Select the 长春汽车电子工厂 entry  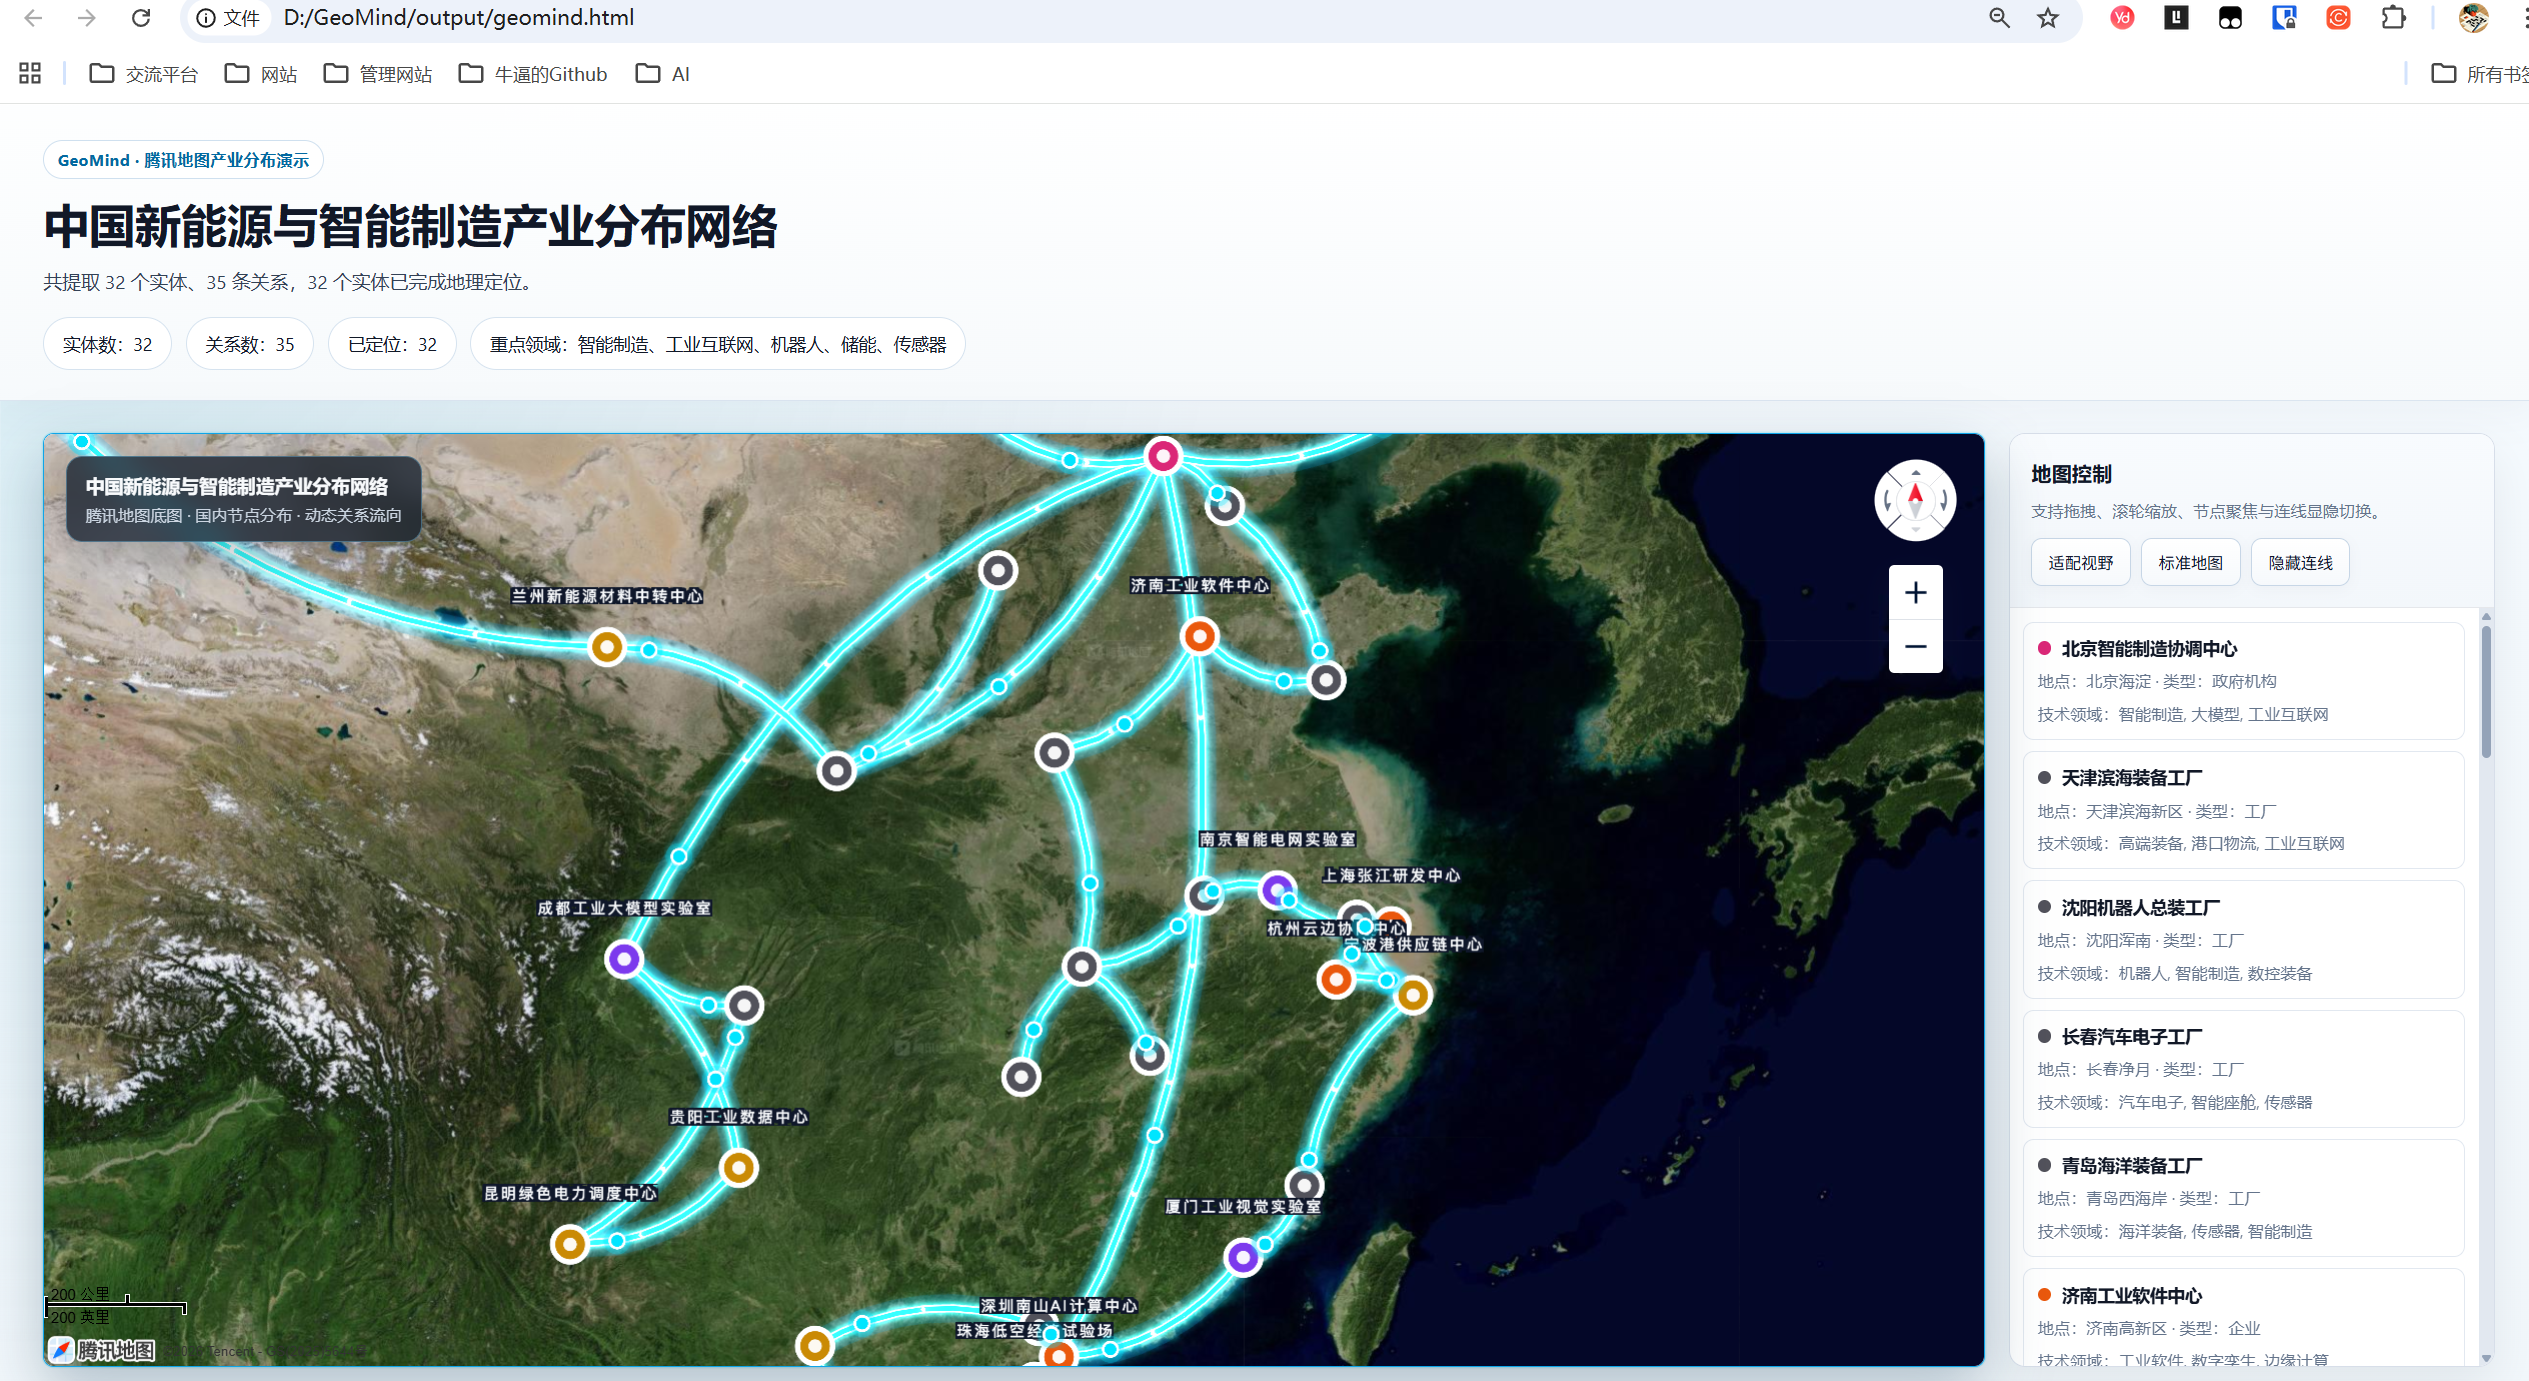click(2243, 1068)
